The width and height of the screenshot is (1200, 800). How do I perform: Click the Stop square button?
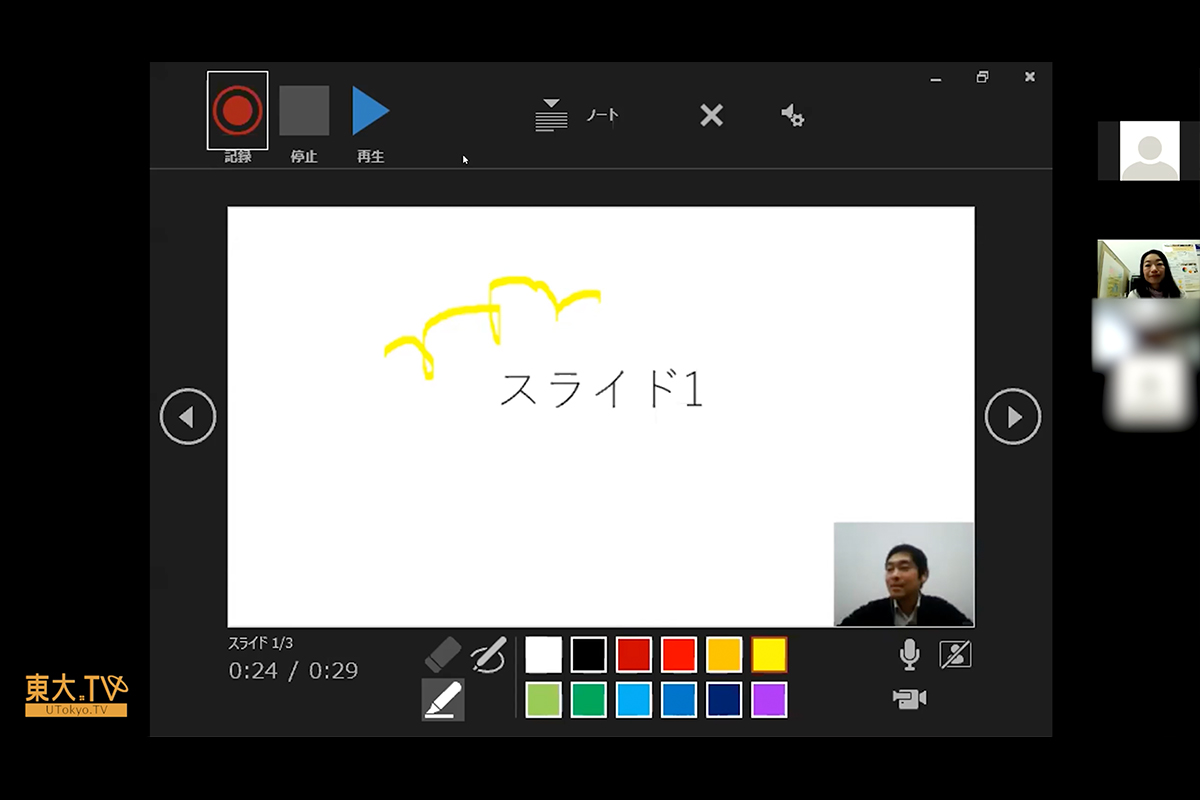click(304, 110)
